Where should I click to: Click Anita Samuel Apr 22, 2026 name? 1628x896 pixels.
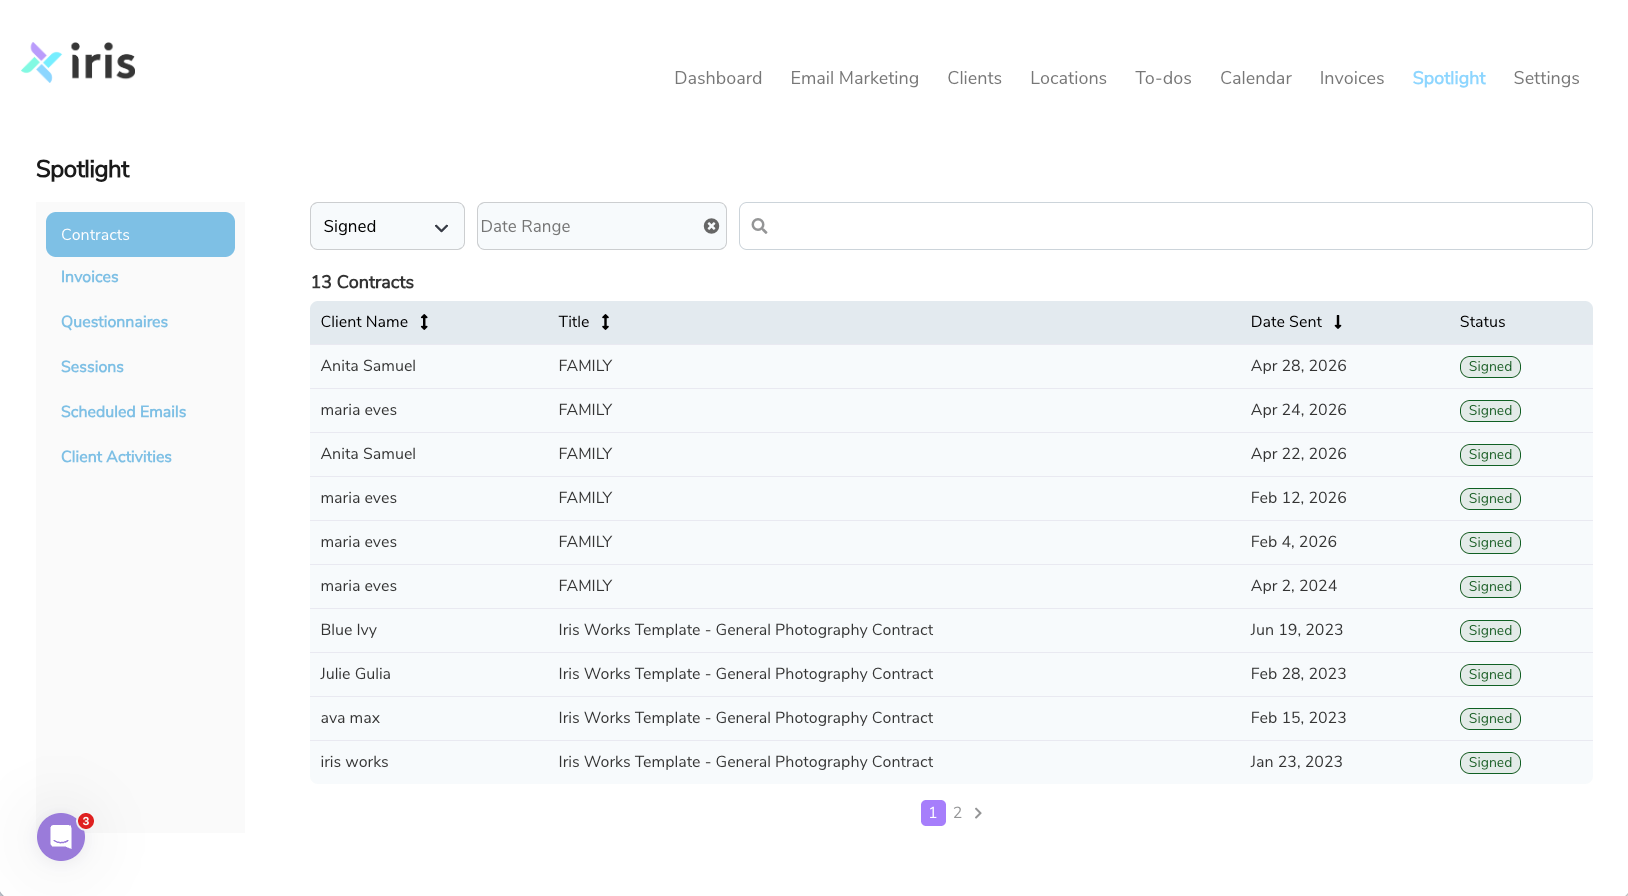coord(368,454)
